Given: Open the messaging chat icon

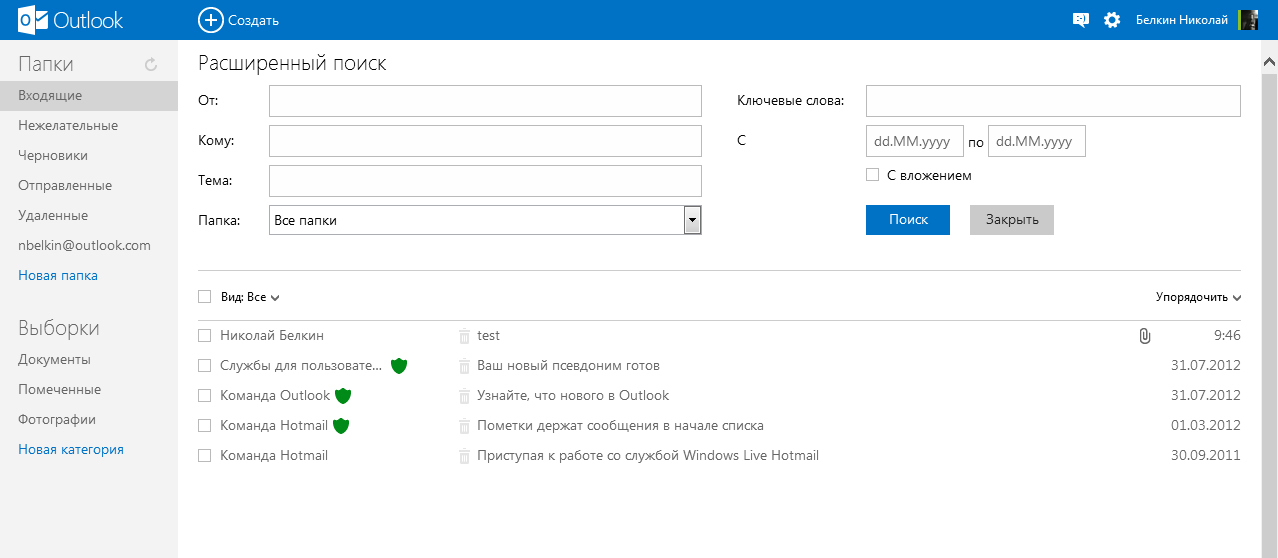Looking at the screenshot, I should click(x=1080, y=20).
